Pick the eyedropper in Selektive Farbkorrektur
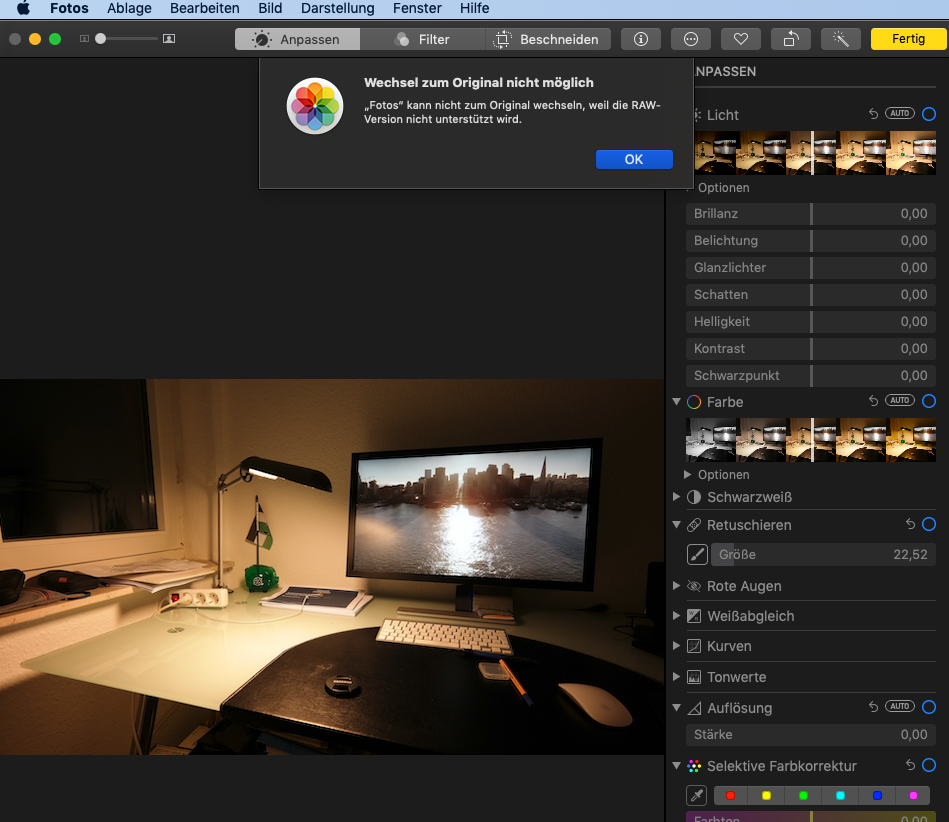 point(697,796)
